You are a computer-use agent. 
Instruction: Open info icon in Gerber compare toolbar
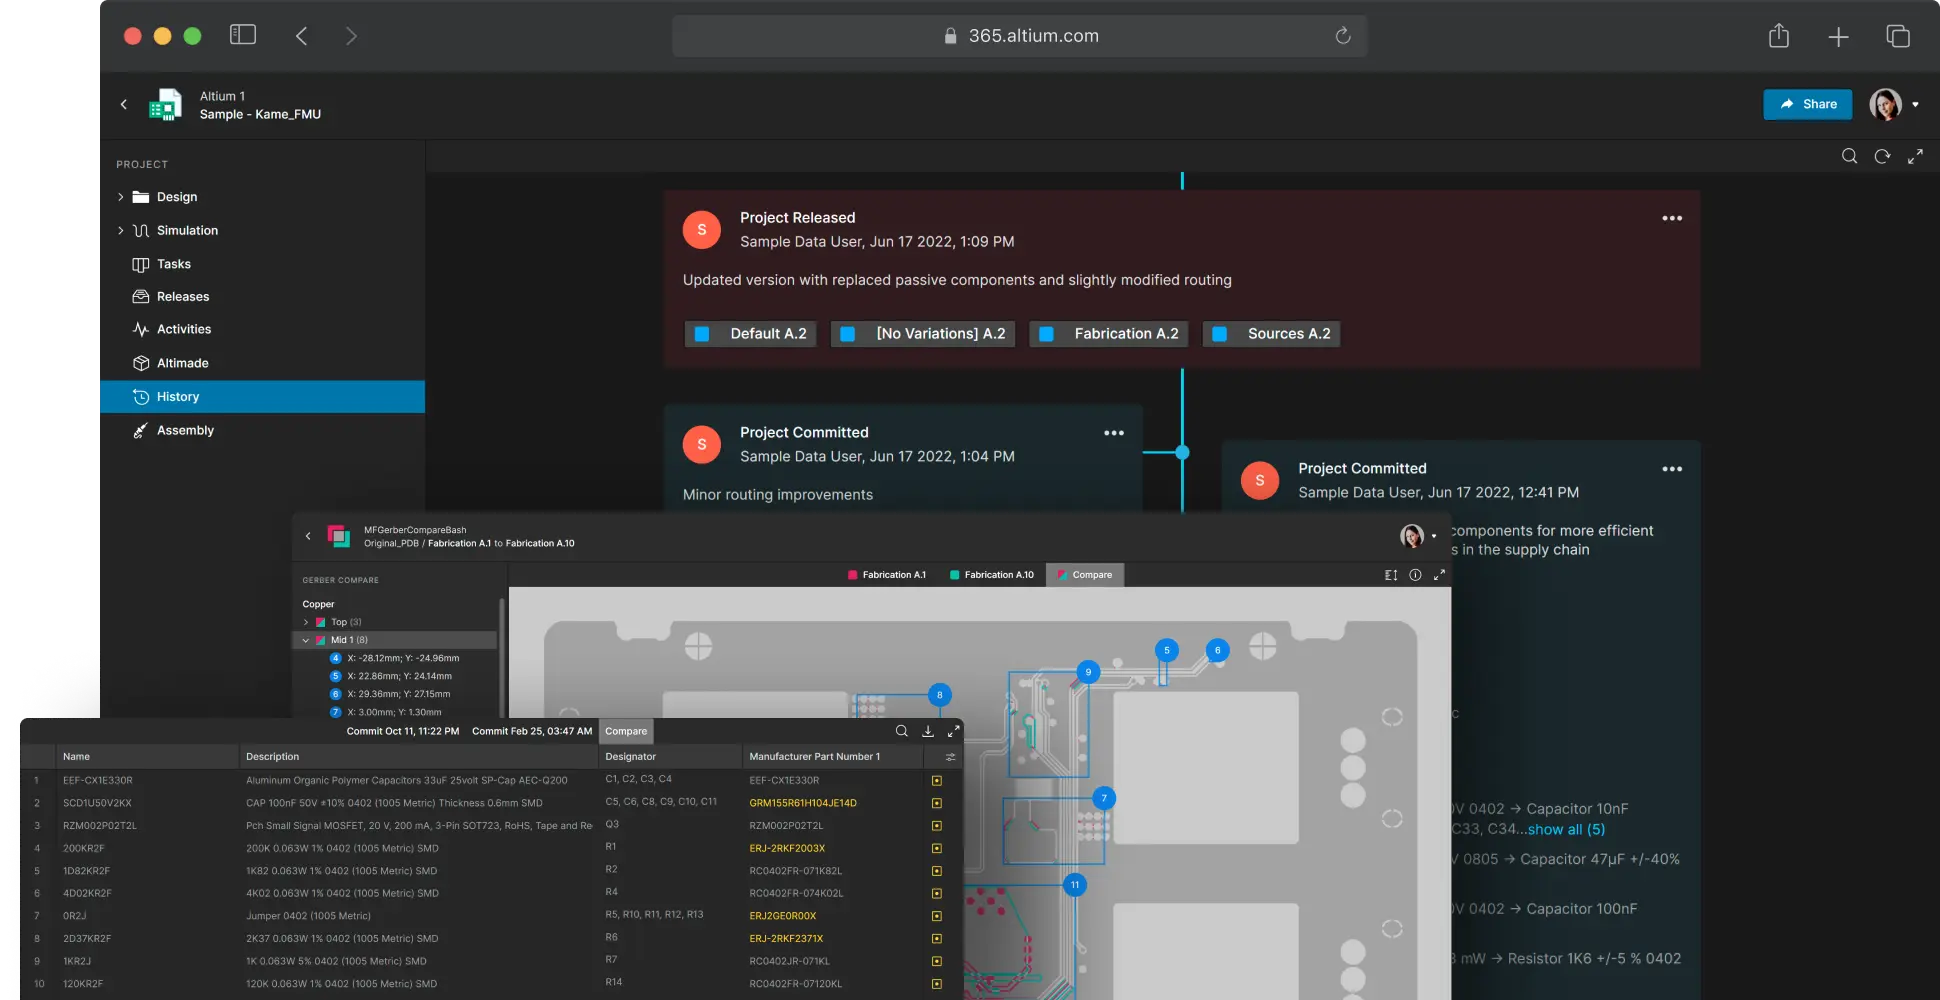pyautogui.click(x=1415, y=575)
